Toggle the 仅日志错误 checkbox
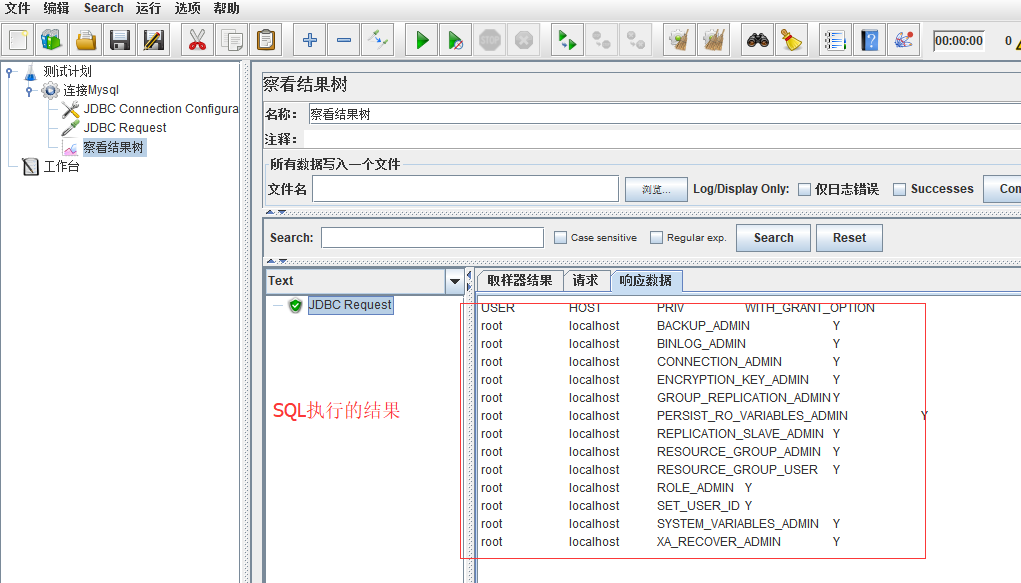This screenshot has width=1021, height=583. (x=805, y=190)
